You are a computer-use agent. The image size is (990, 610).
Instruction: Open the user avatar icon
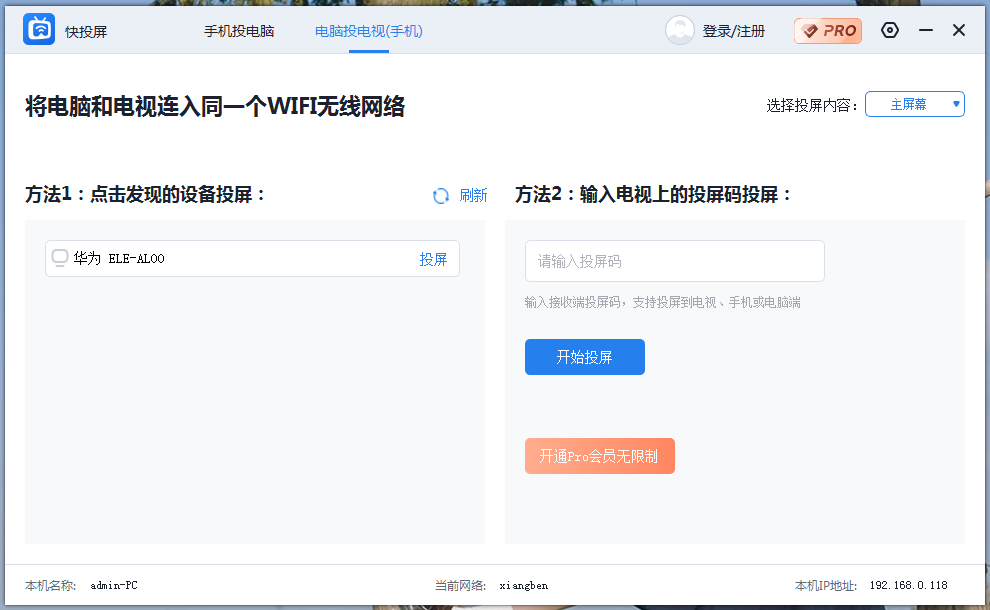pos(679,30)
